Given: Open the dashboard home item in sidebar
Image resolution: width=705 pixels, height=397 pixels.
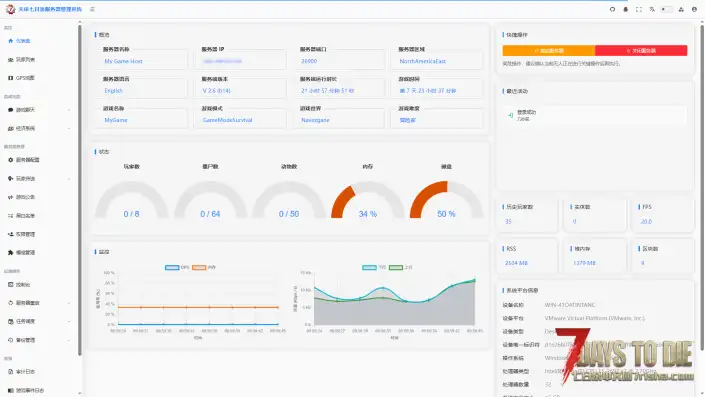Looking at the screenshot, I should (19, 41).
